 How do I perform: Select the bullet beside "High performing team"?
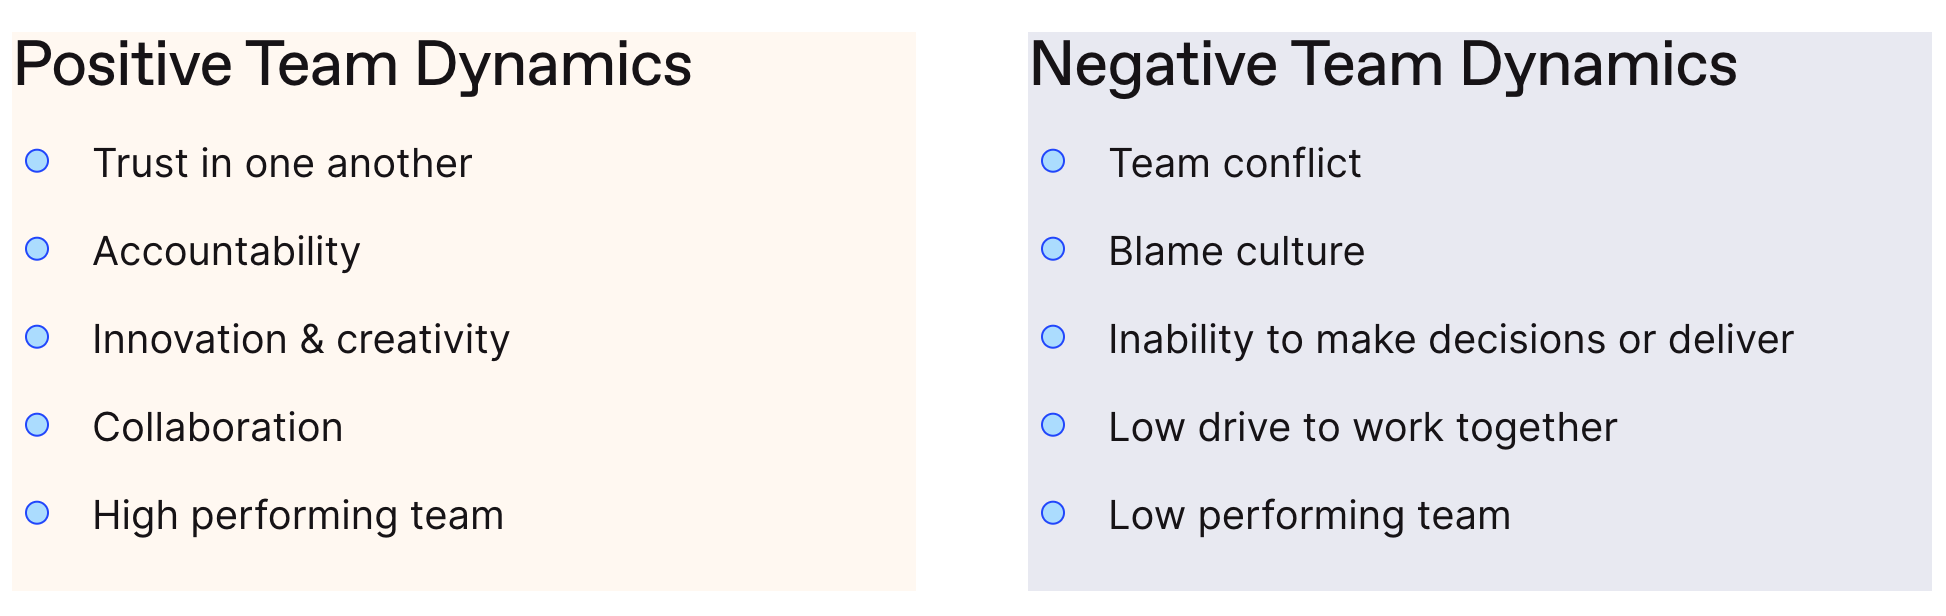[x=37, y=513]
